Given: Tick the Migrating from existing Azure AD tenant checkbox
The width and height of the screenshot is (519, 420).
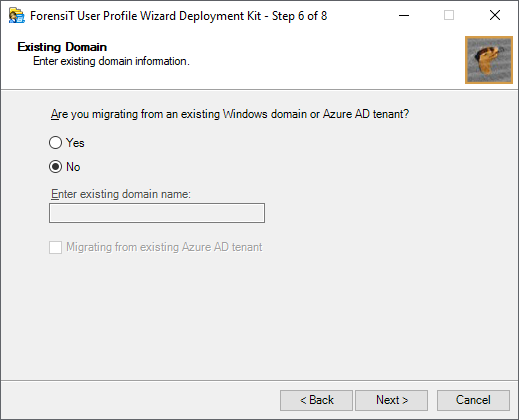Looking at the screenshot, I should (x=55, y=247).
